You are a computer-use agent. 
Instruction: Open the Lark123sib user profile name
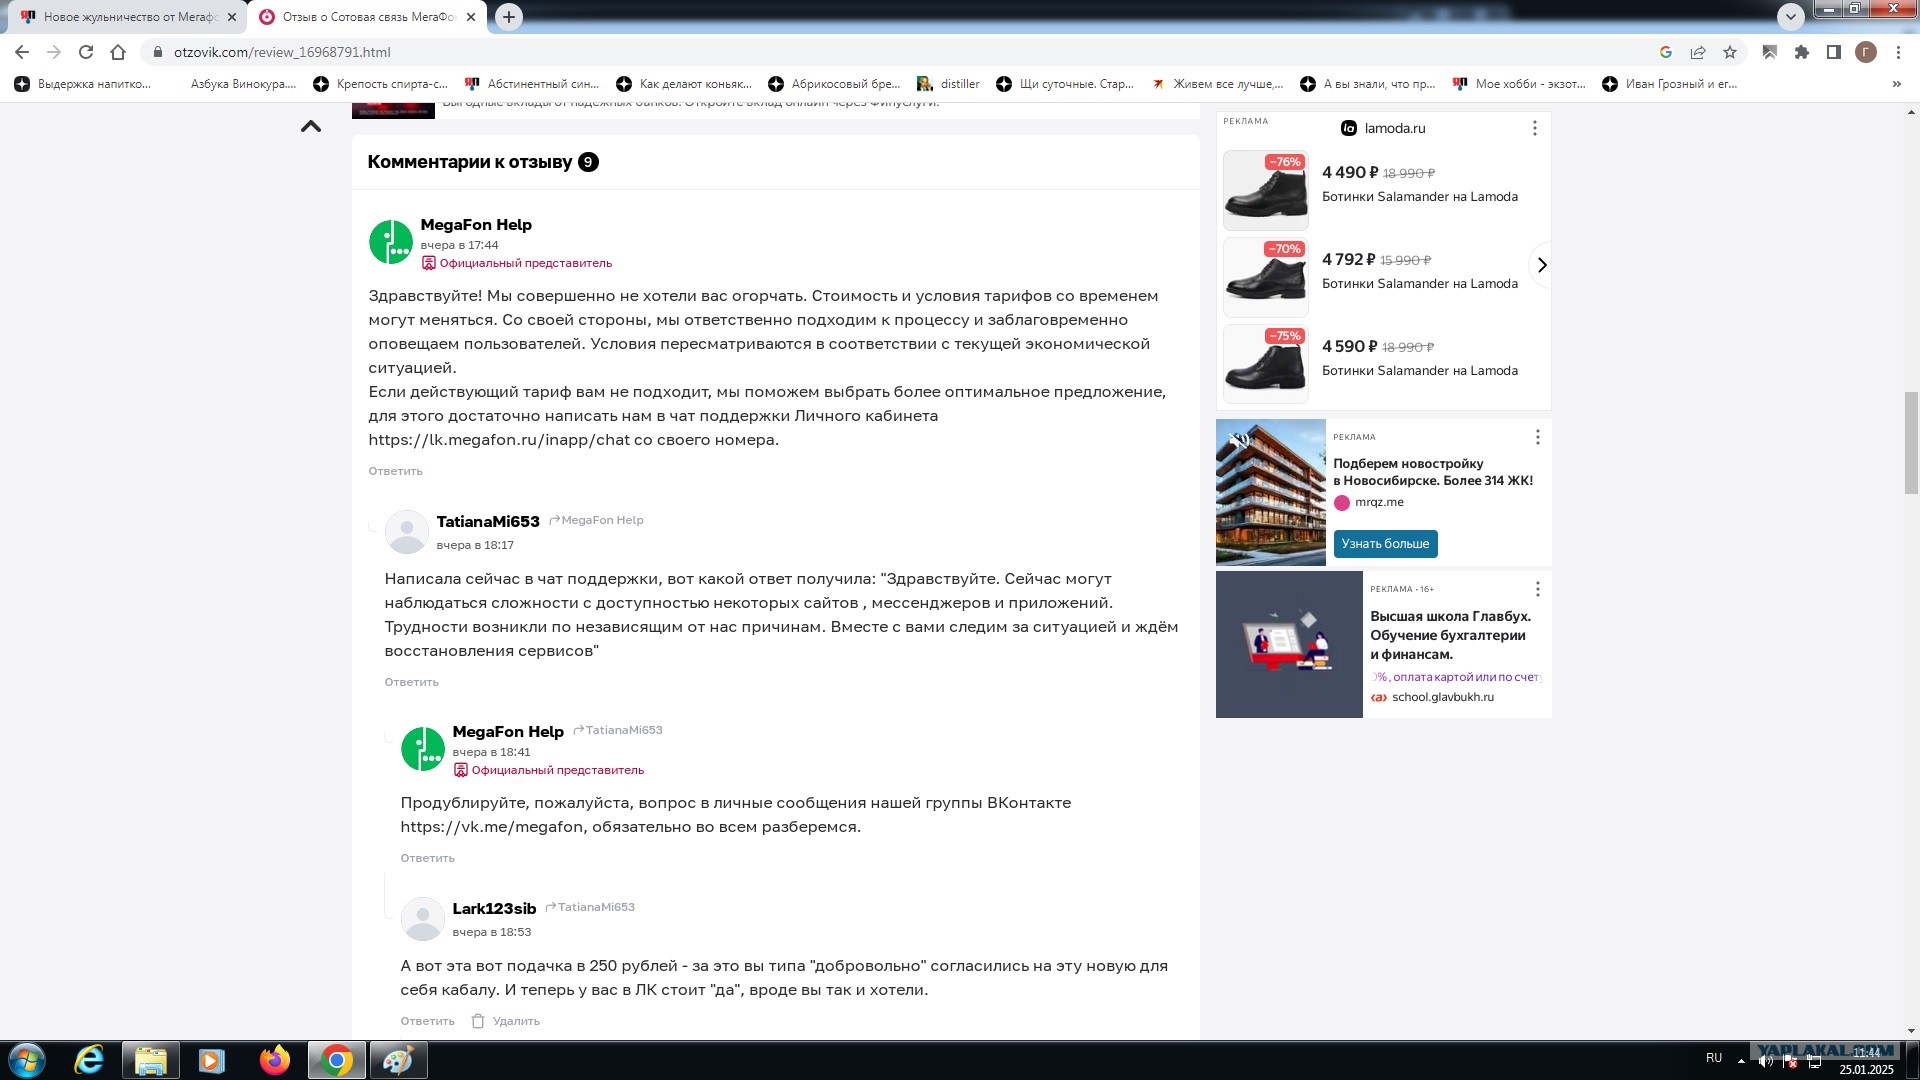pyautogui.click(x=494, y=909)
